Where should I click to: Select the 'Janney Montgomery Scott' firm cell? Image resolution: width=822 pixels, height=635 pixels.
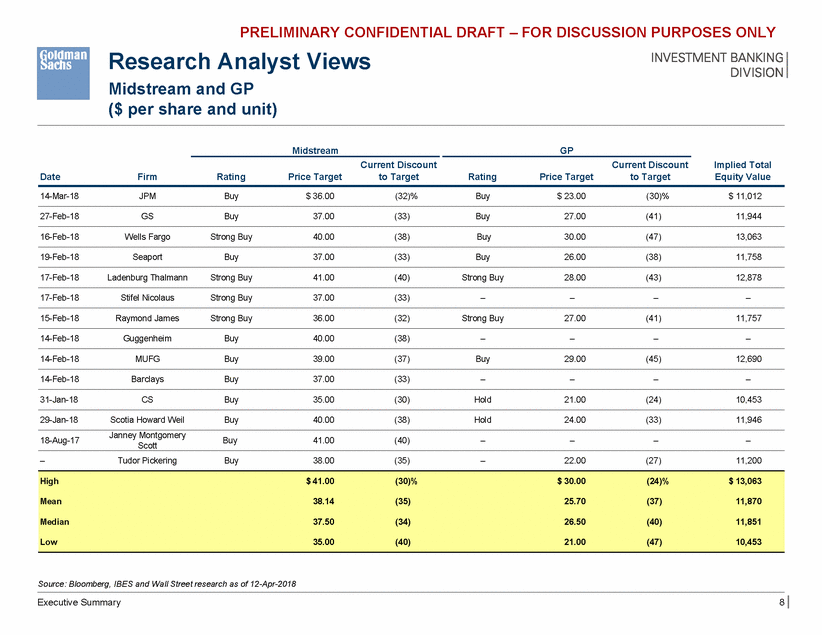147,440
